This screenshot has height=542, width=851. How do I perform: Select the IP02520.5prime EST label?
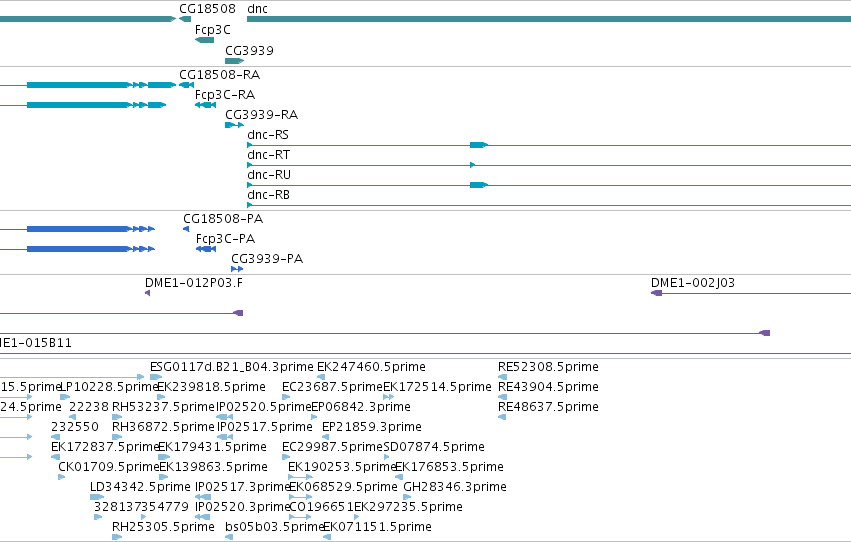pos(264,407)
